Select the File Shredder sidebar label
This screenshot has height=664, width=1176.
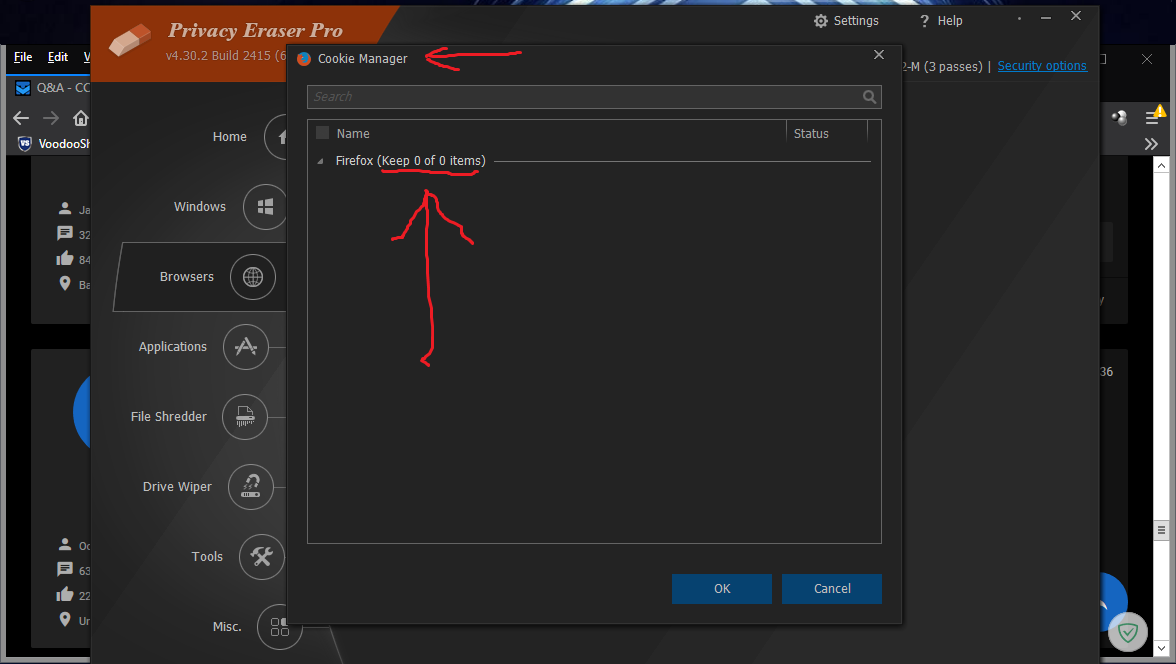[169, 416]
